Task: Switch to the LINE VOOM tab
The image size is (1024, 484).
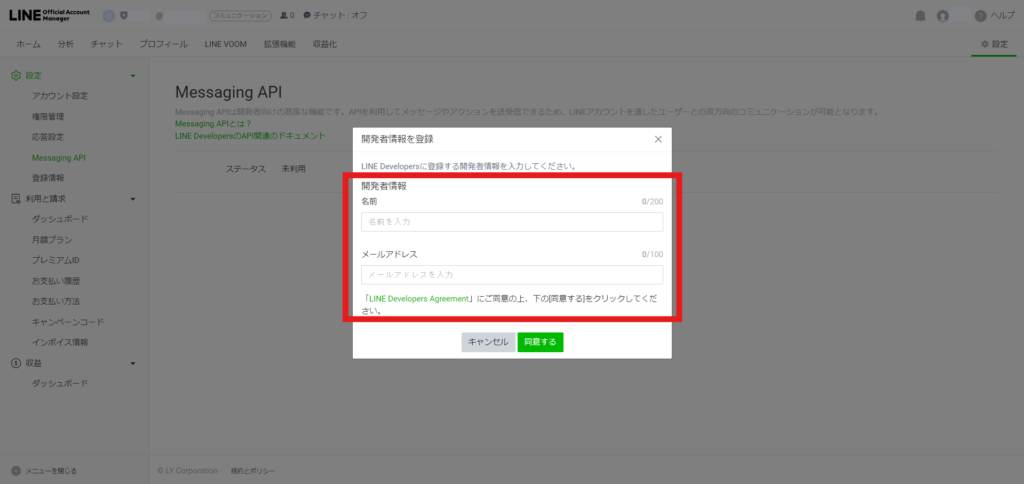Action: click(x=225, y=45)
